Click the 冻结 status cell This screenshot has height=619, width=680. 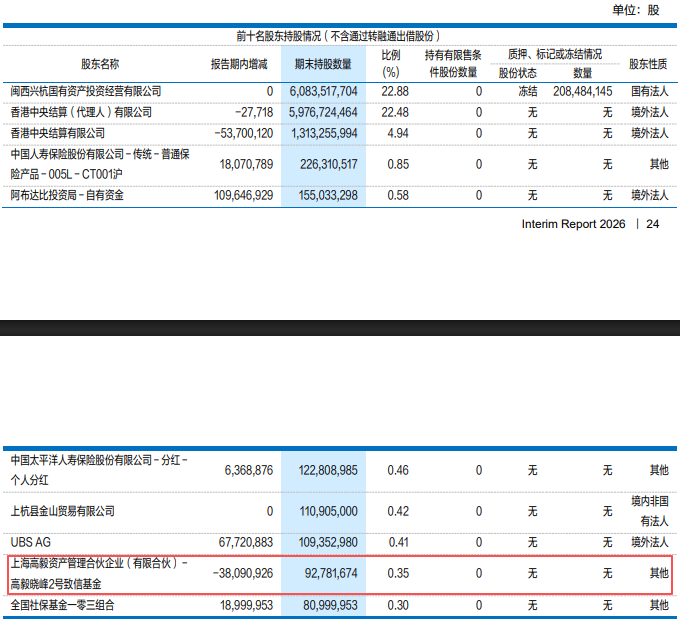[528, 91]
